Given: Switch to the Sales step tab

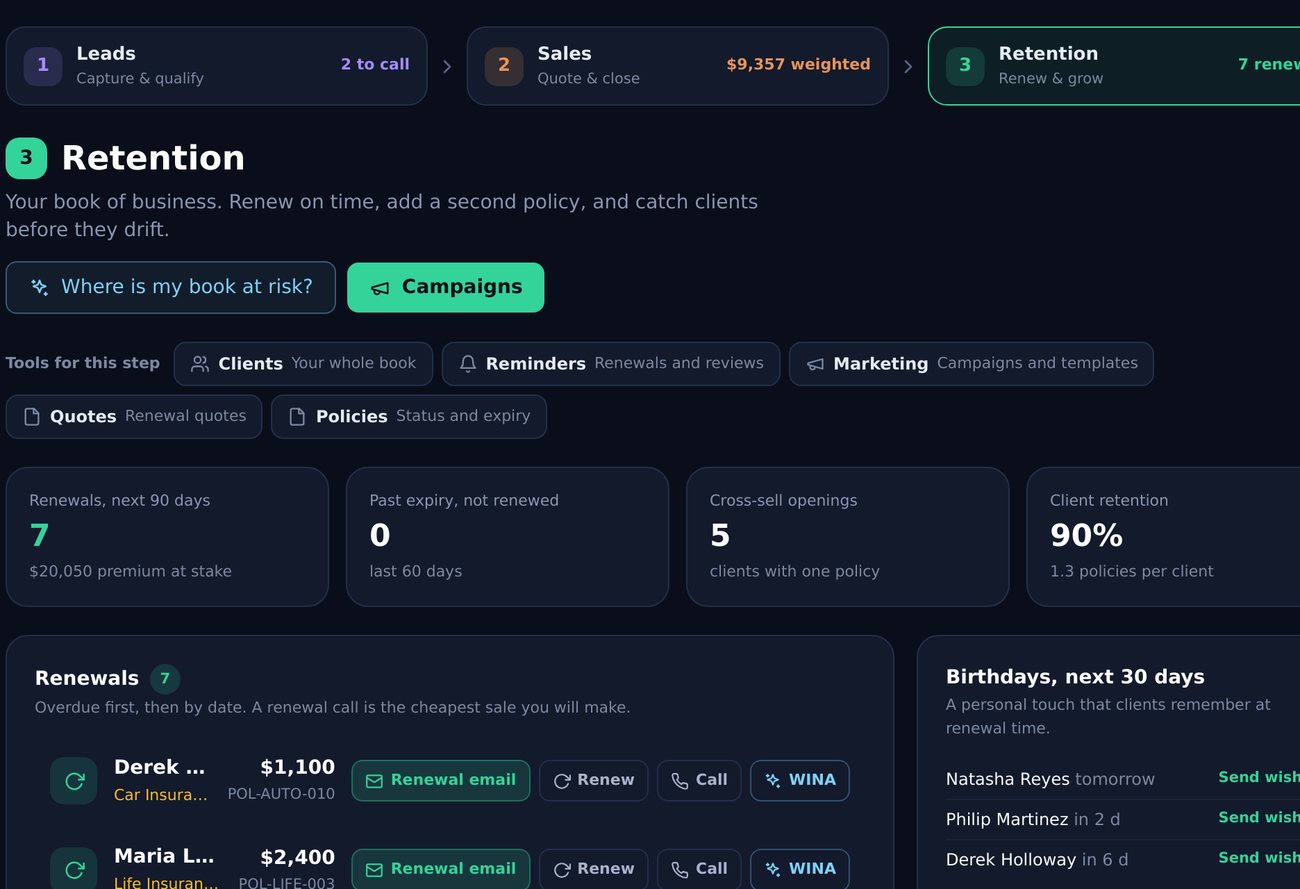Looking at the screenshot, I should pyautogui.click(x=677, y=66).
